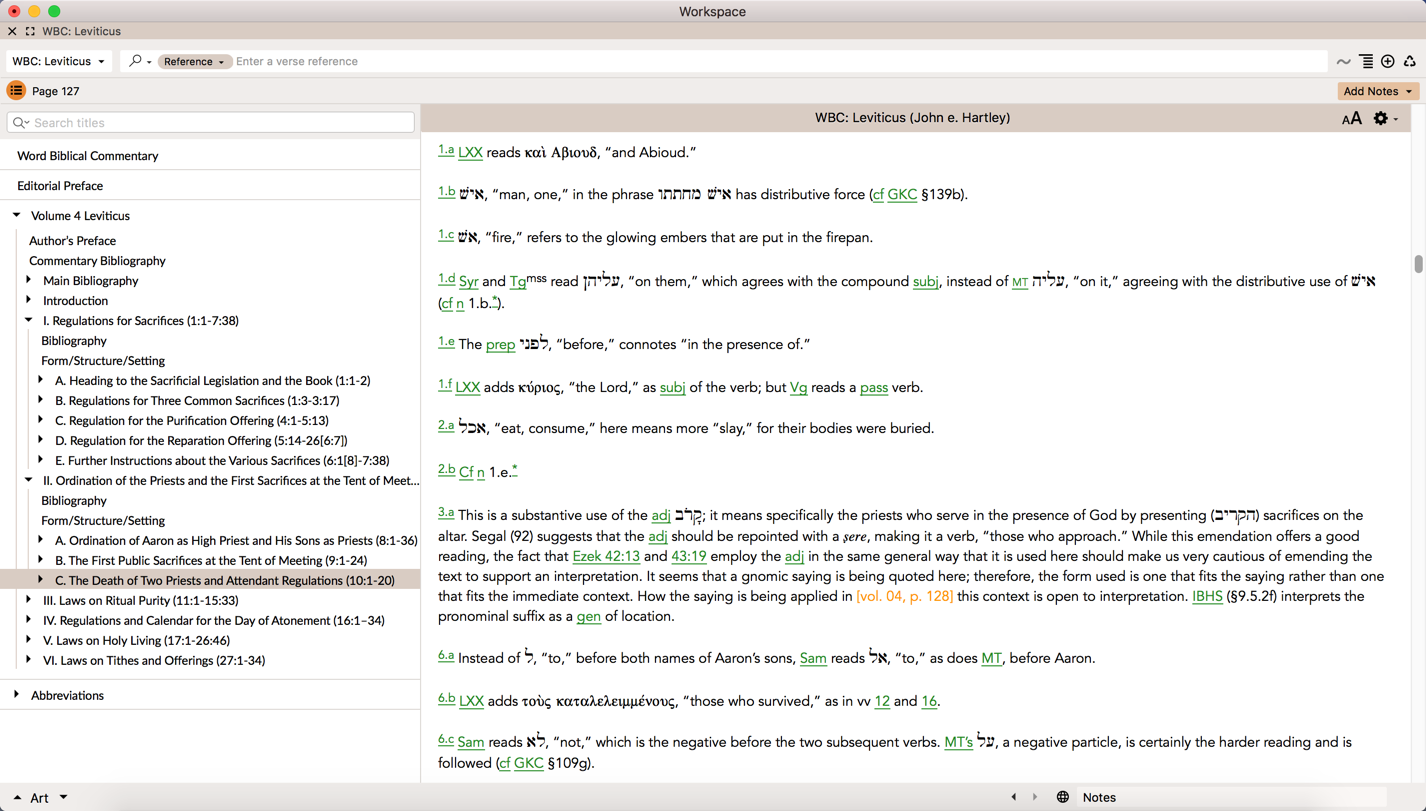Image resolution: width=1426 pixels, height=811 pixels.
Task: Click the IBHS abbreviation link
Action: [1207, 596]
